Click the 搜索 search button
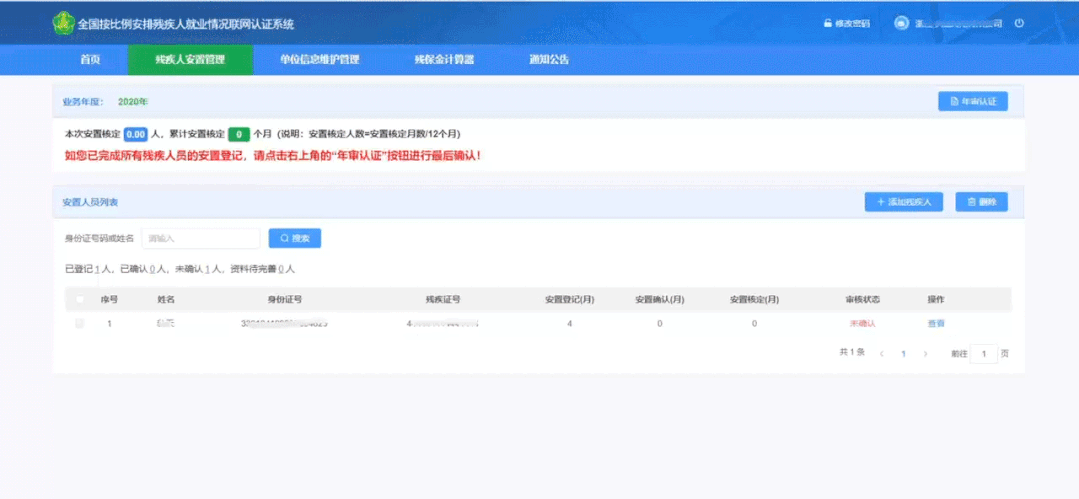The width and height of the screenshot is (1079, 499). 294,238
